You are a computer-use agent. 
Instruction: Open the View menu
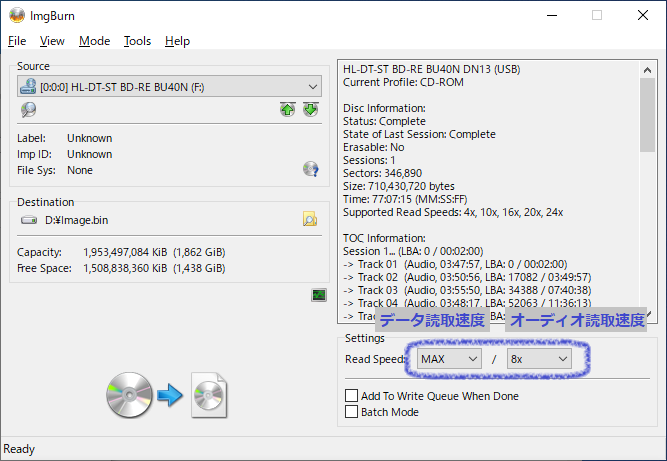click(x=52, y=41)
